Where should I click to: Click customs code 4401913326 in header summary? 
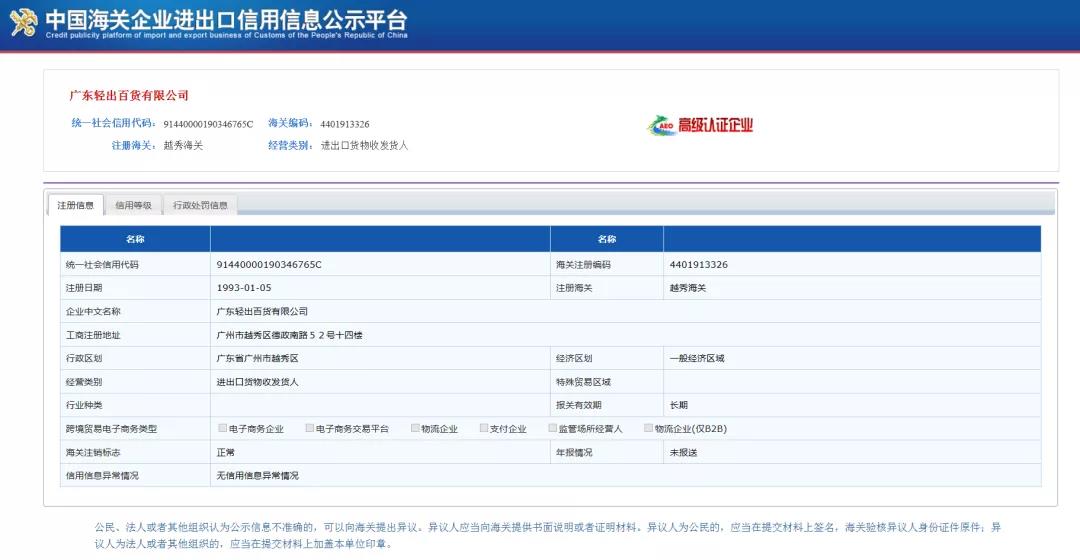345,125
